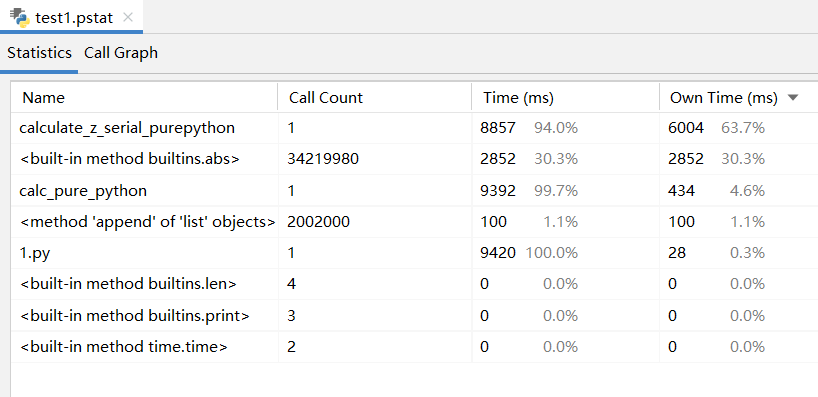Select the 1.py row
This screenshot has width=818, height=397.
coord(414,253)
